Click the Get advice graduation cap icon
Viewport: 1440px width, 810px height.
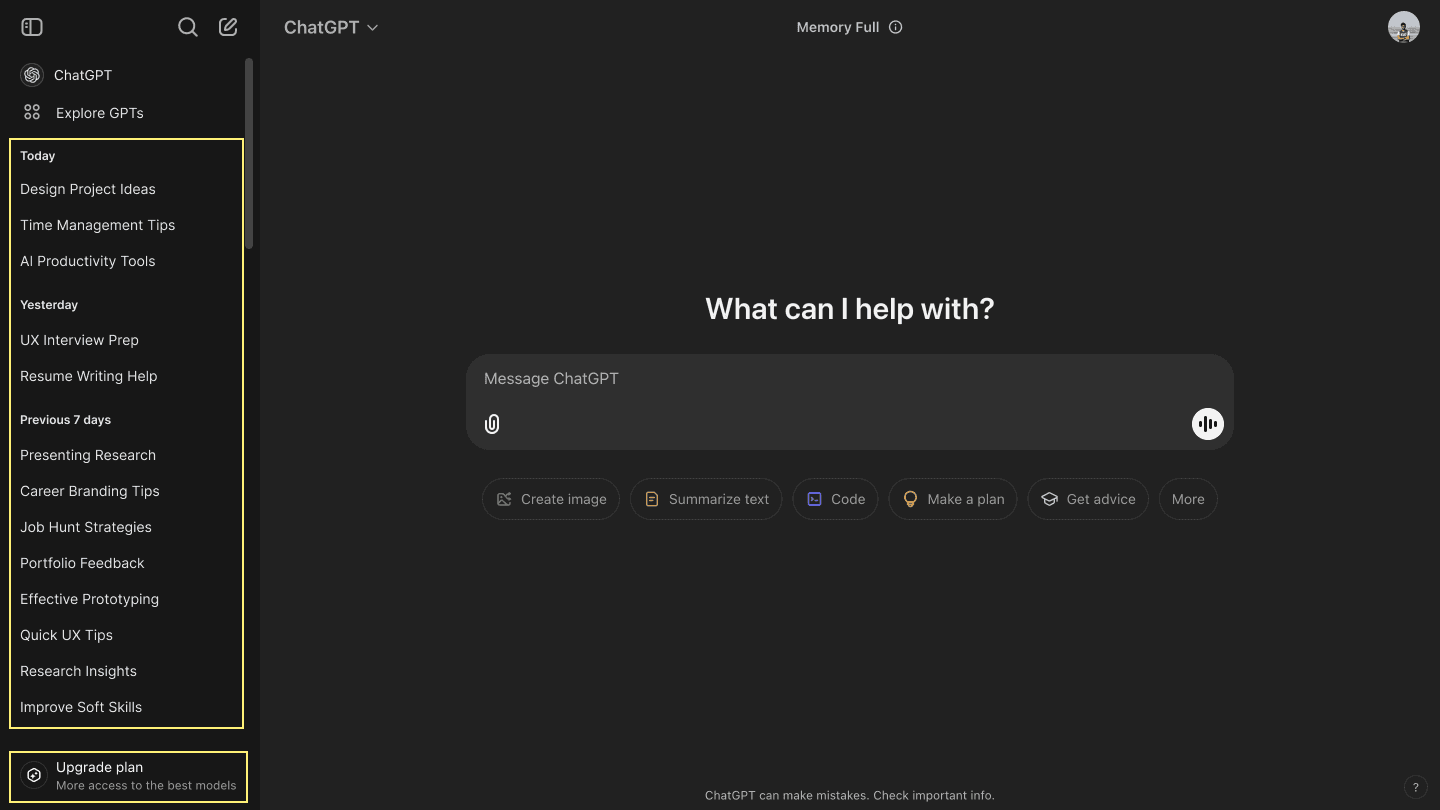1049,499
